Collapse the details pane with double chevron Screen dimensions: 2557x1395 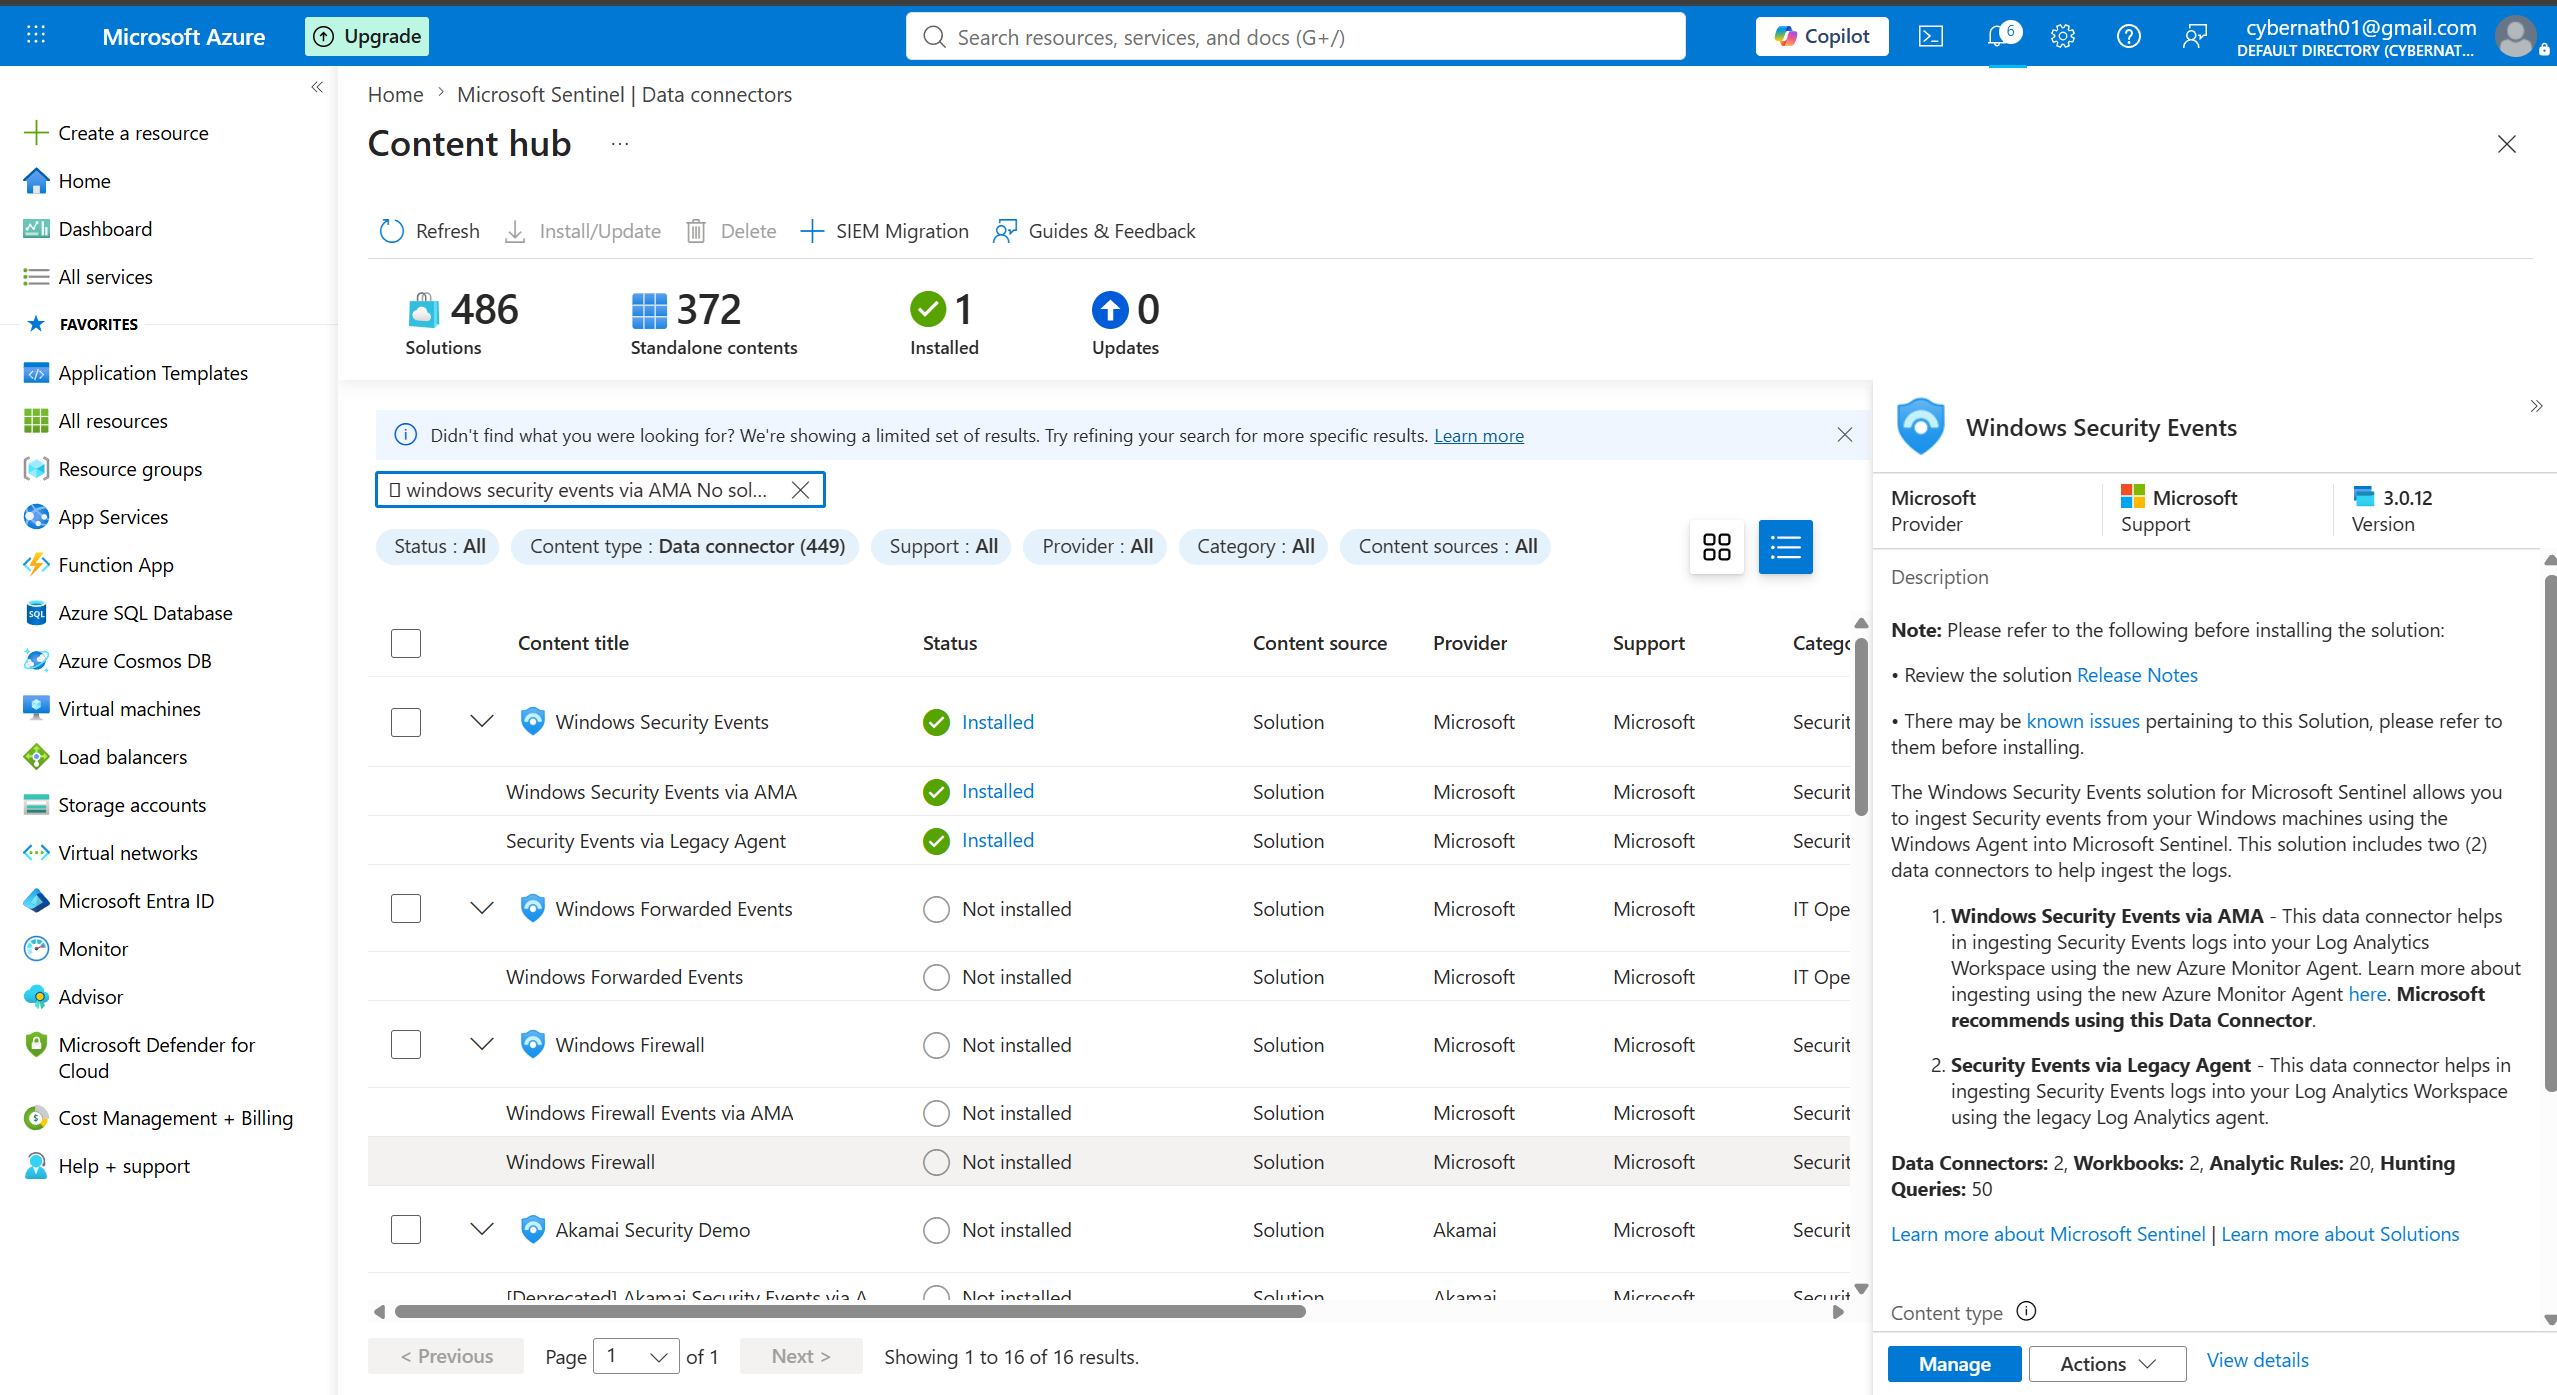2536,406
